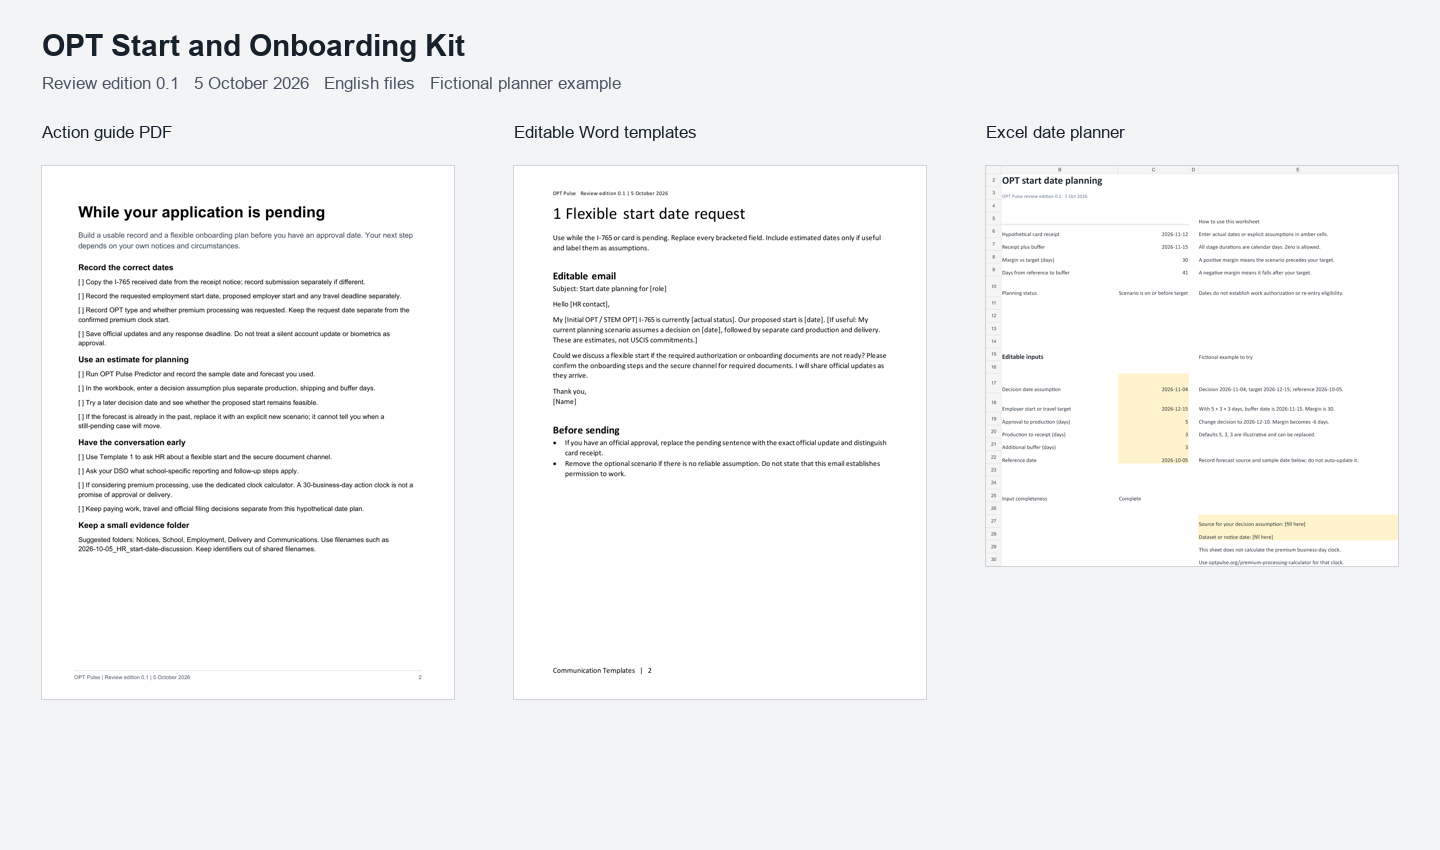The width and height of the screenshot is (1440, 850).
Task: Click the '[Name]' placeholder in the email
Action: [x=565, y=401]
